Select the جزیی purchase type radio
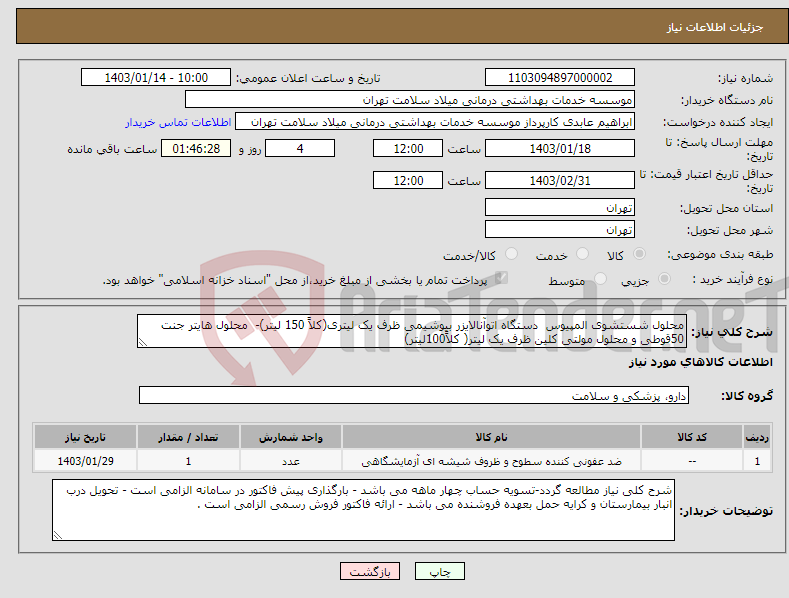 664,279
